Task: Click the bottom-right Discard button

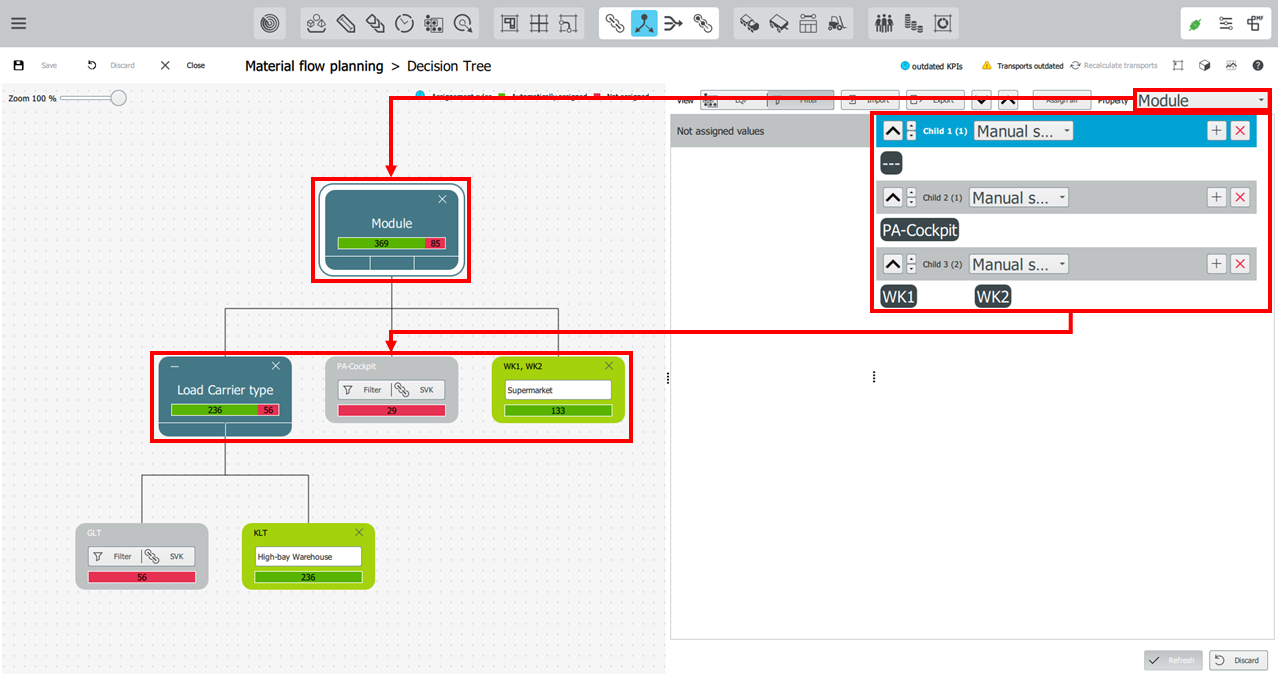Action: [x=1239, y=660]
